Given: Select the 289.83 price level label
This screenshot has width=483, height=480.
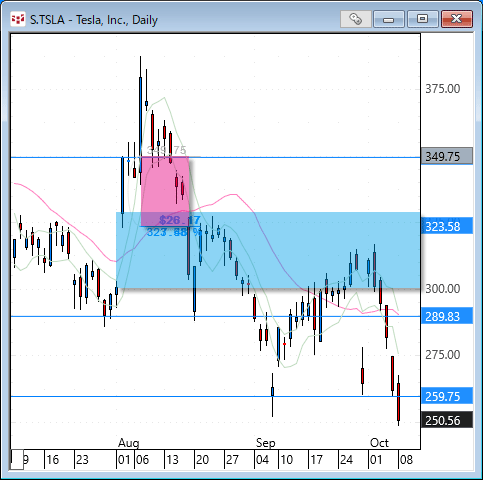Looking at the screenshot, I should point(447,316).
